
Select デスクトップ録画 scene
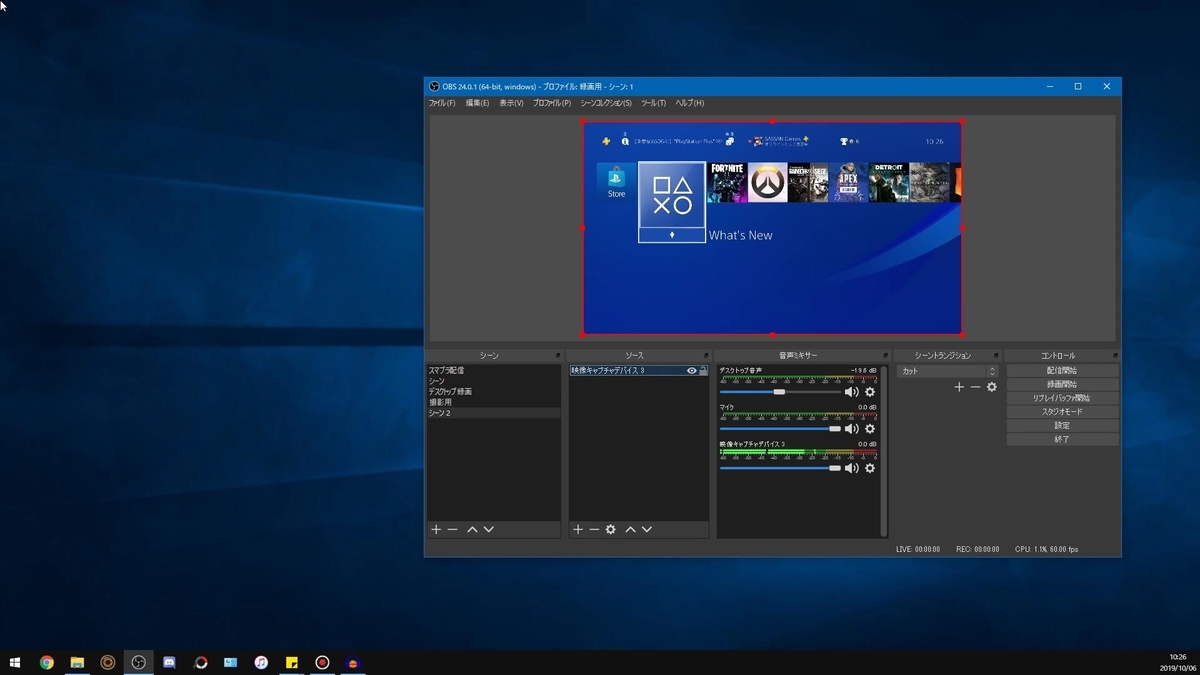coord(494,392)
